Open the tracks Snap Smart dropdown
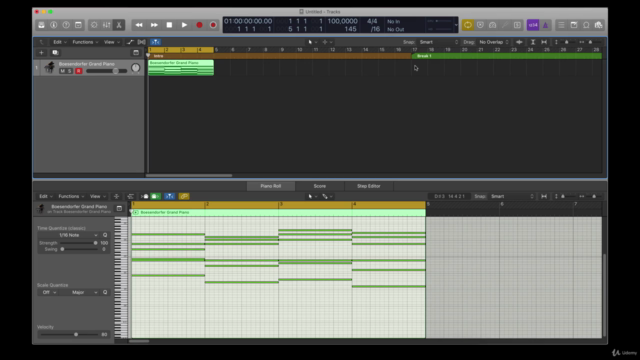Viewport: 640px width, 360px height. click(439, 42)
